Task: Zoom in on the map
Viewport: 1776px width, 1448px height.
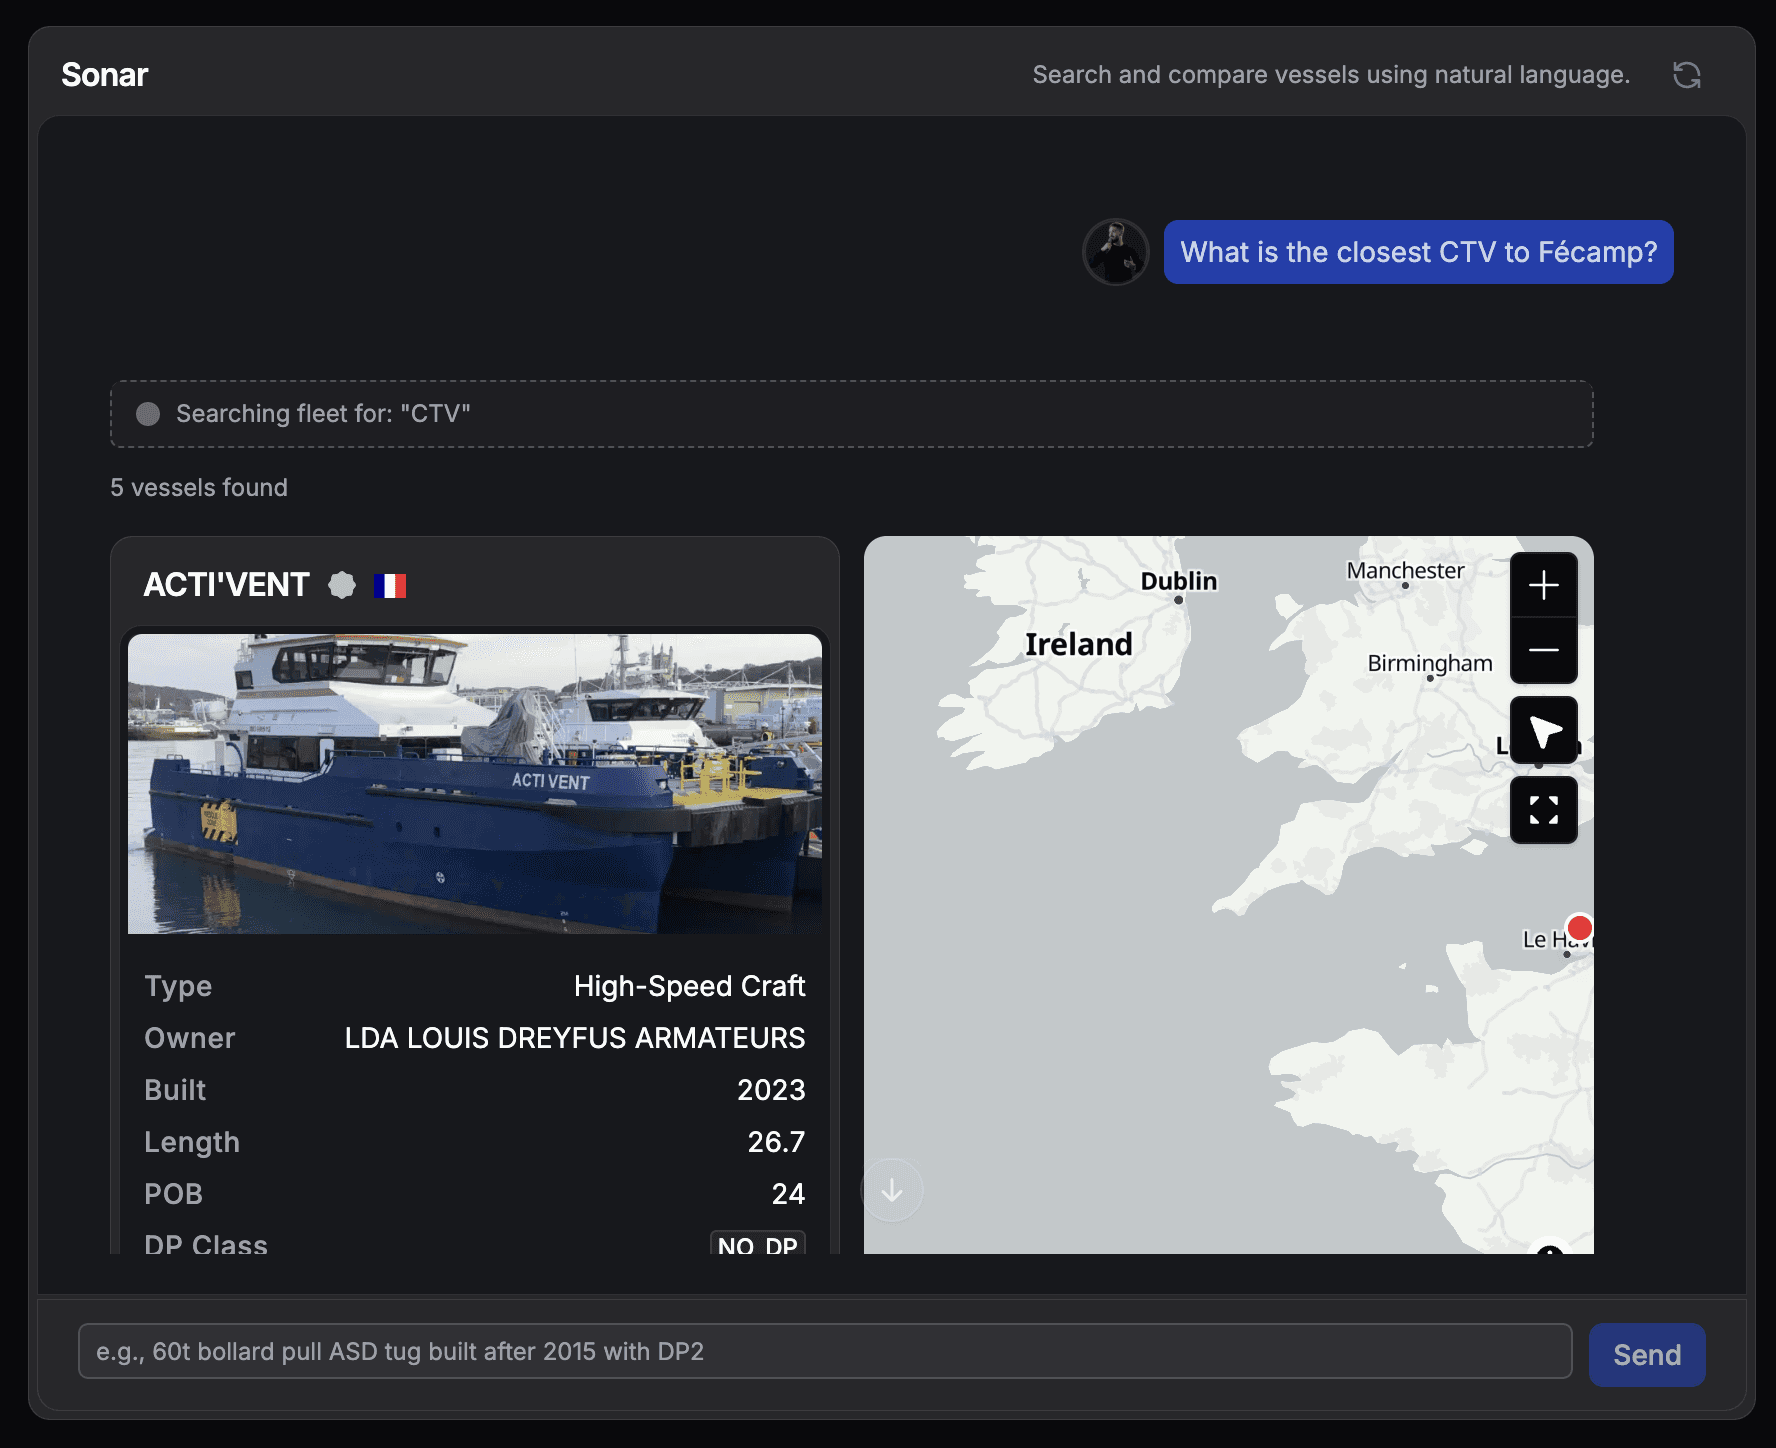Action: [x=1544, y=585]
